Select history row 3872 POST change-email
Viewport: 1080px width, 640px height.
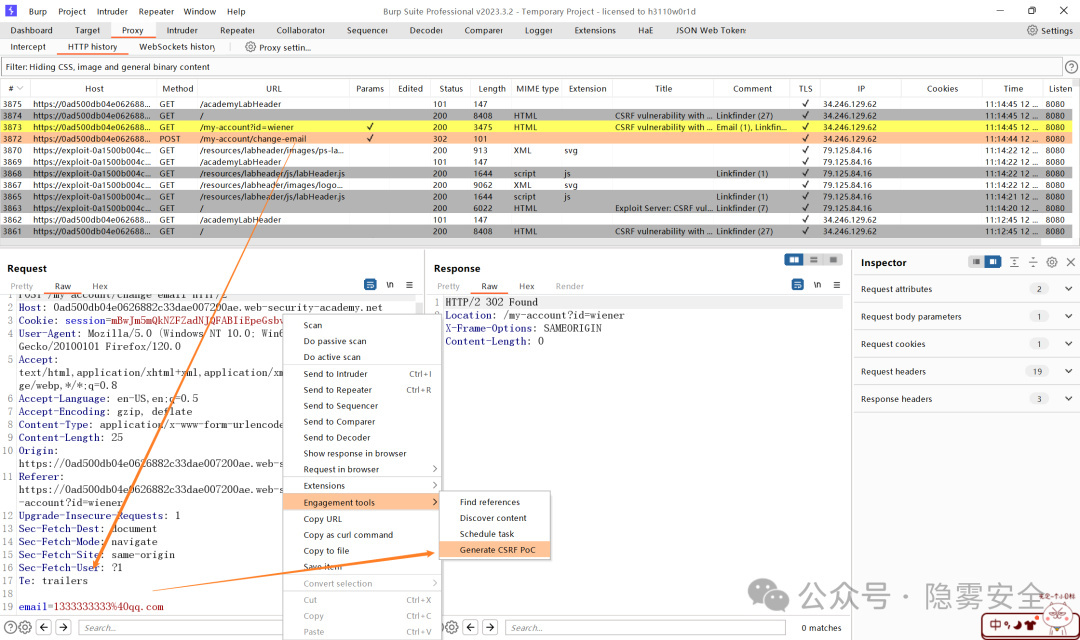(x=537, y=138)
